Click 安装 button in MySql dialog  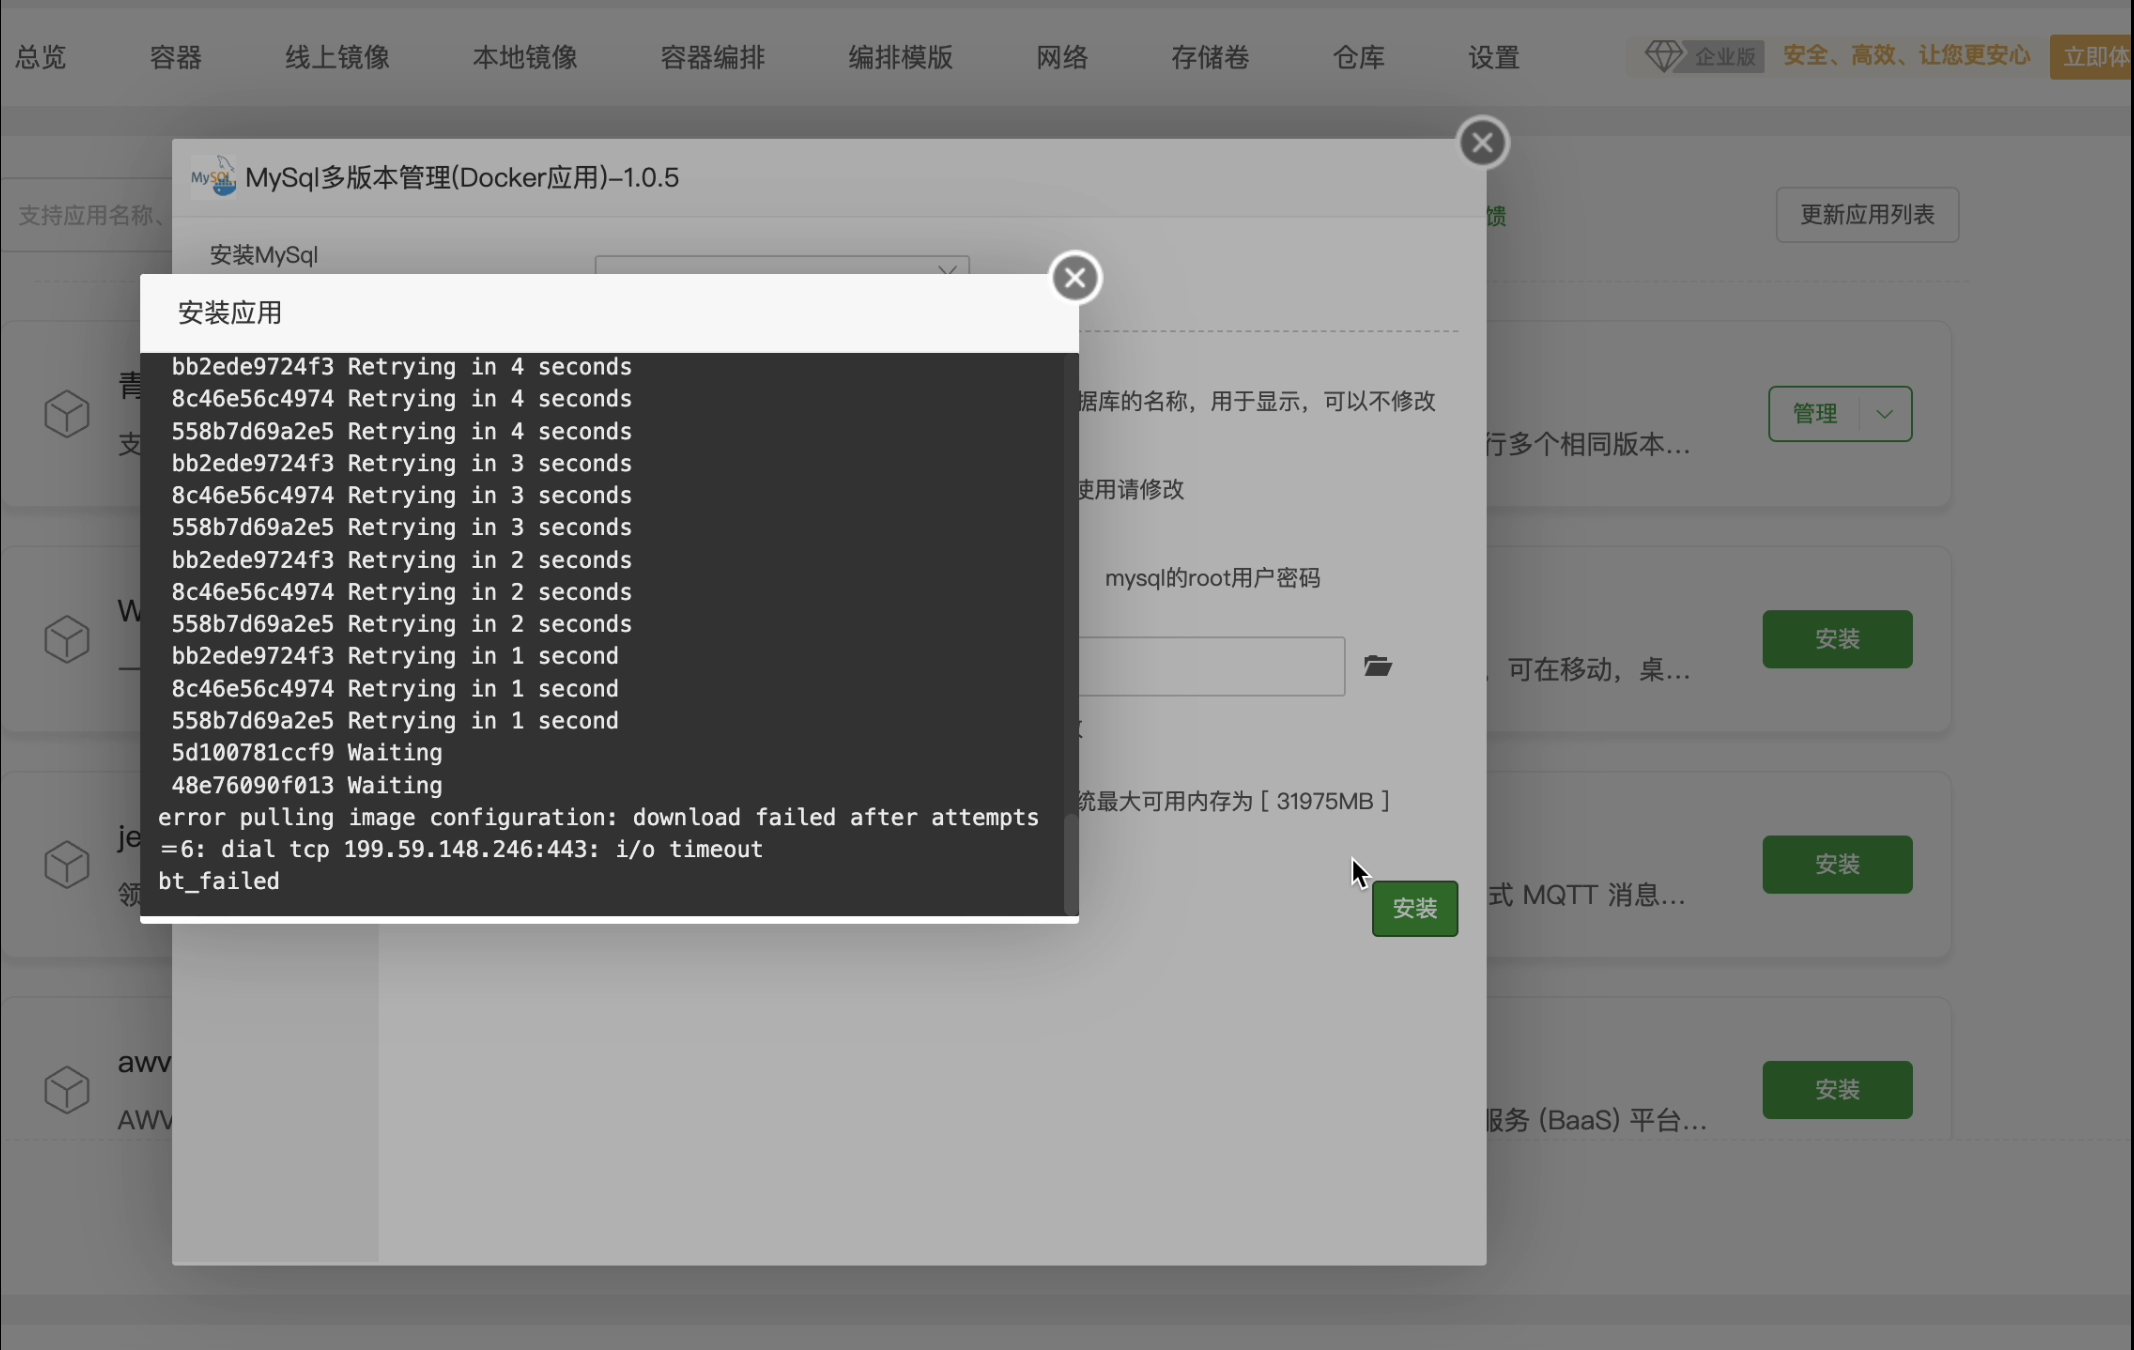(1414, 908)
